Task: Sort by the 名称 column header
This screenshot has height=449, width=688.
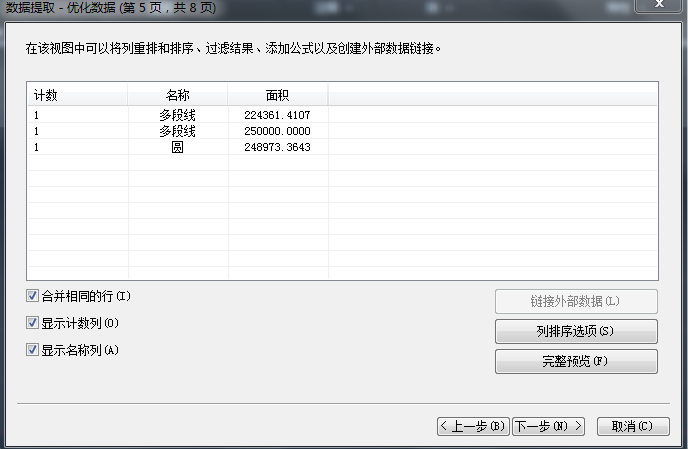Action: tap(178, 95)
